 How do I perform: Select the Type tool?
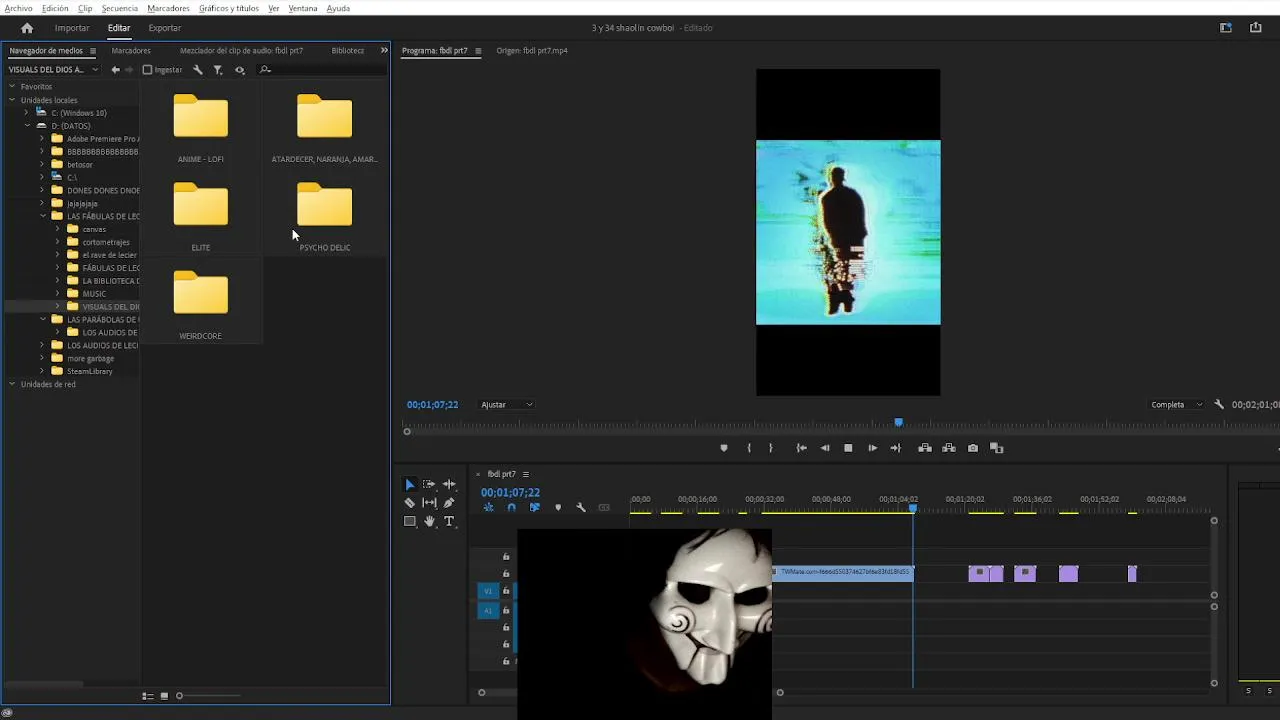(449, 521)
